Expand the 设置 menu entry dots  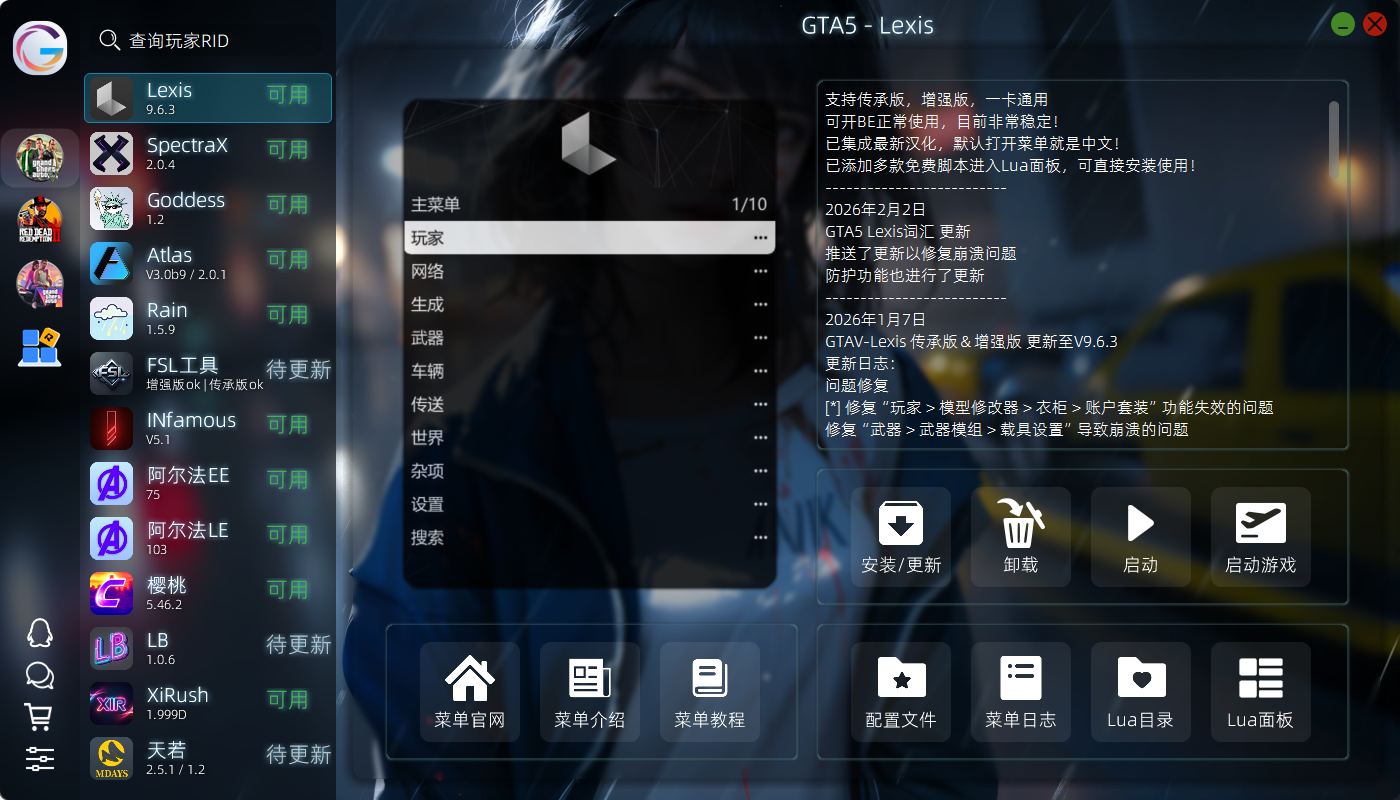coord(760,505)
